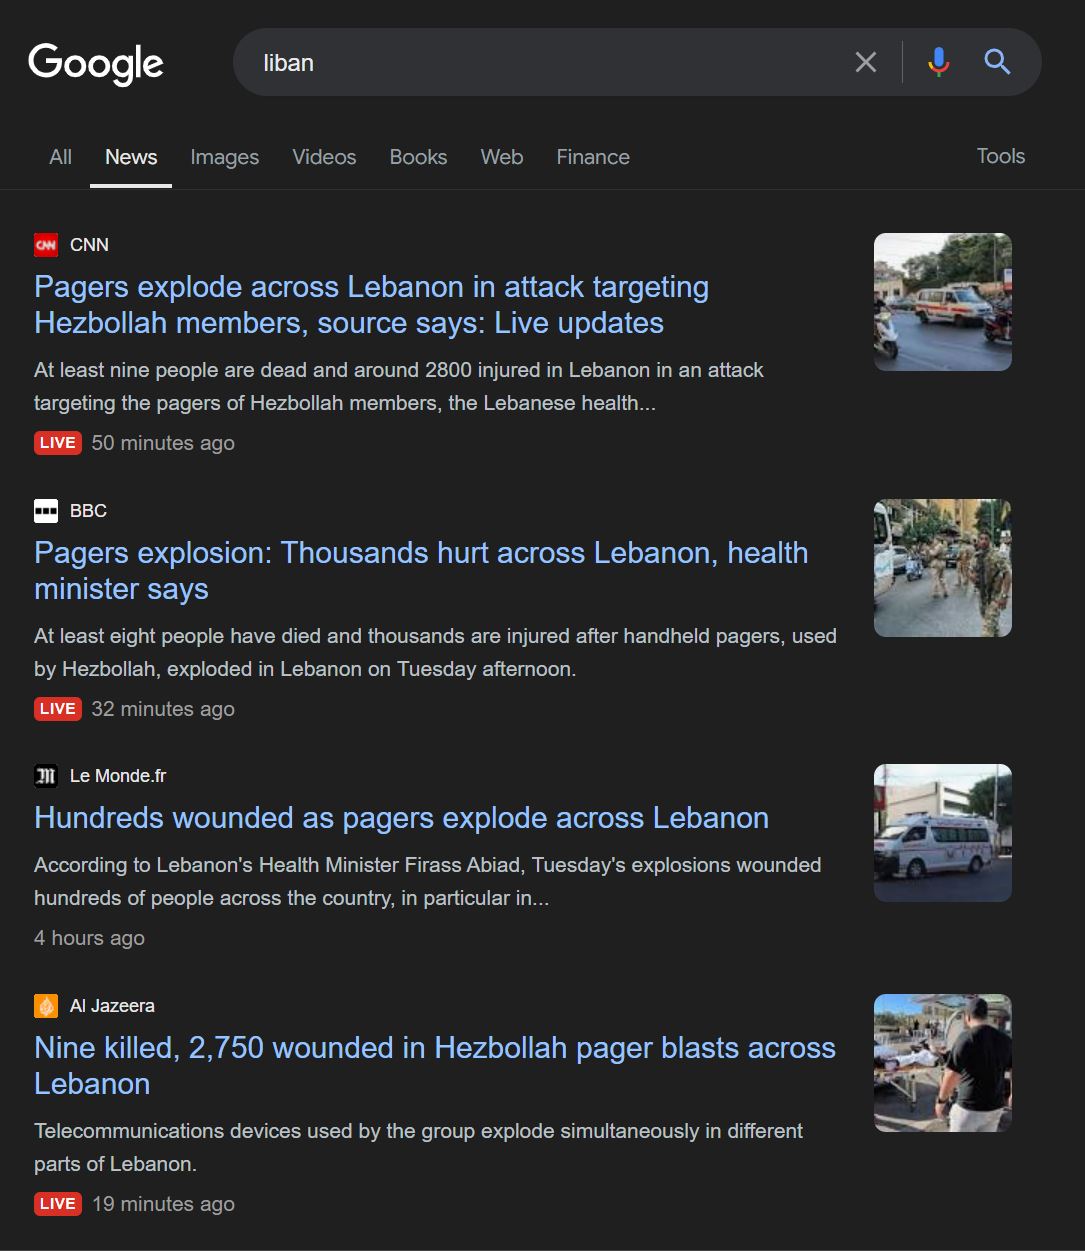Switch to the Images tab
Image resolution: width=1085 pixels, height=1251 pixels.
click(225, 157)
